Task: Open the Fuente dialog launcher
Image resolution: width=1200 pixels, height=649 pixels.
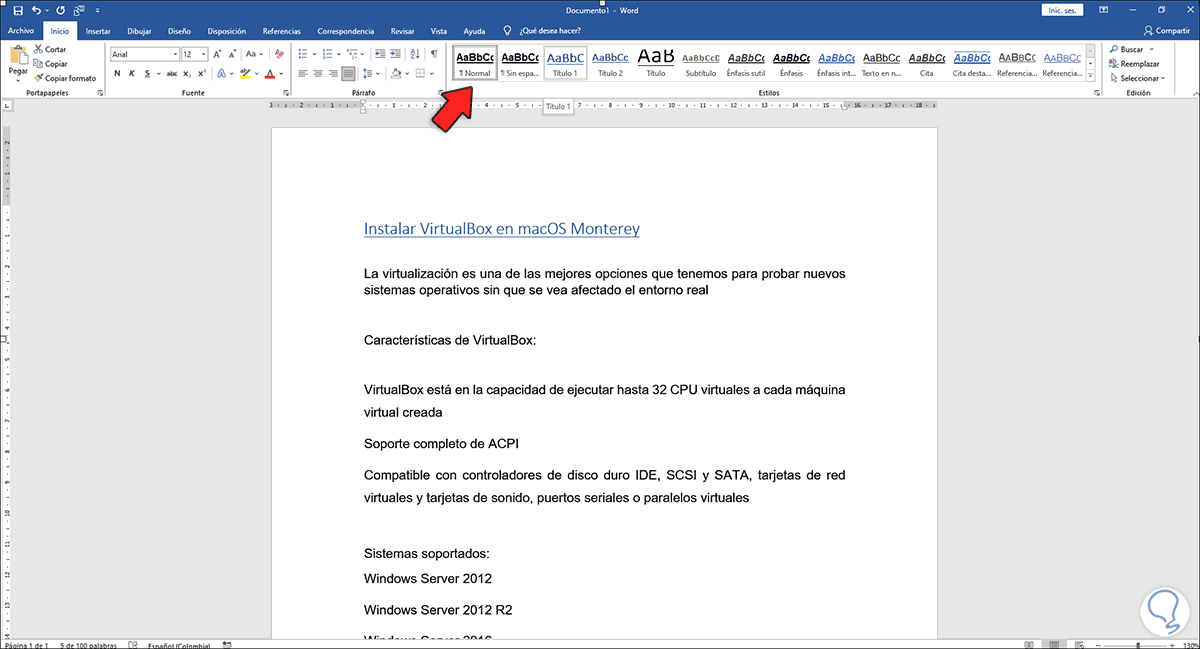Action: point(284,93)
